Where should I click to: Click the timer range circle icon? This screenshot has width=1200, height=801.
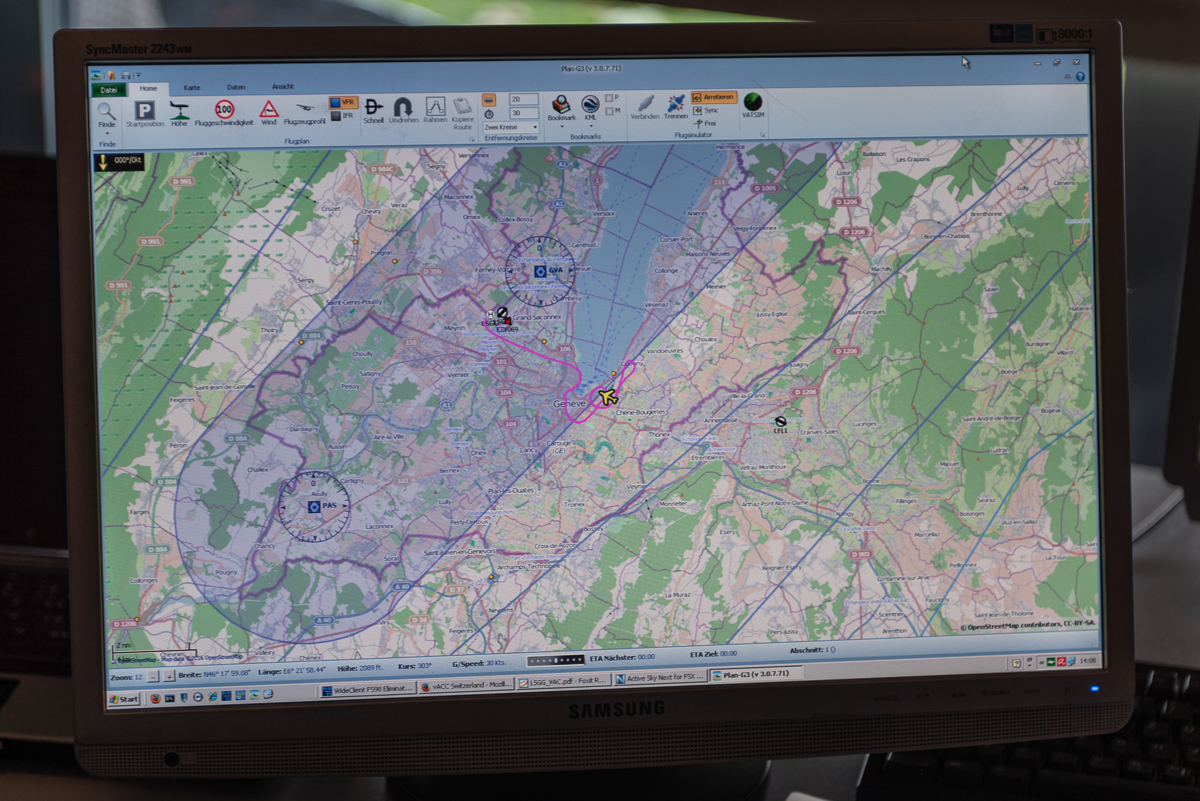(x=489, y=114)
